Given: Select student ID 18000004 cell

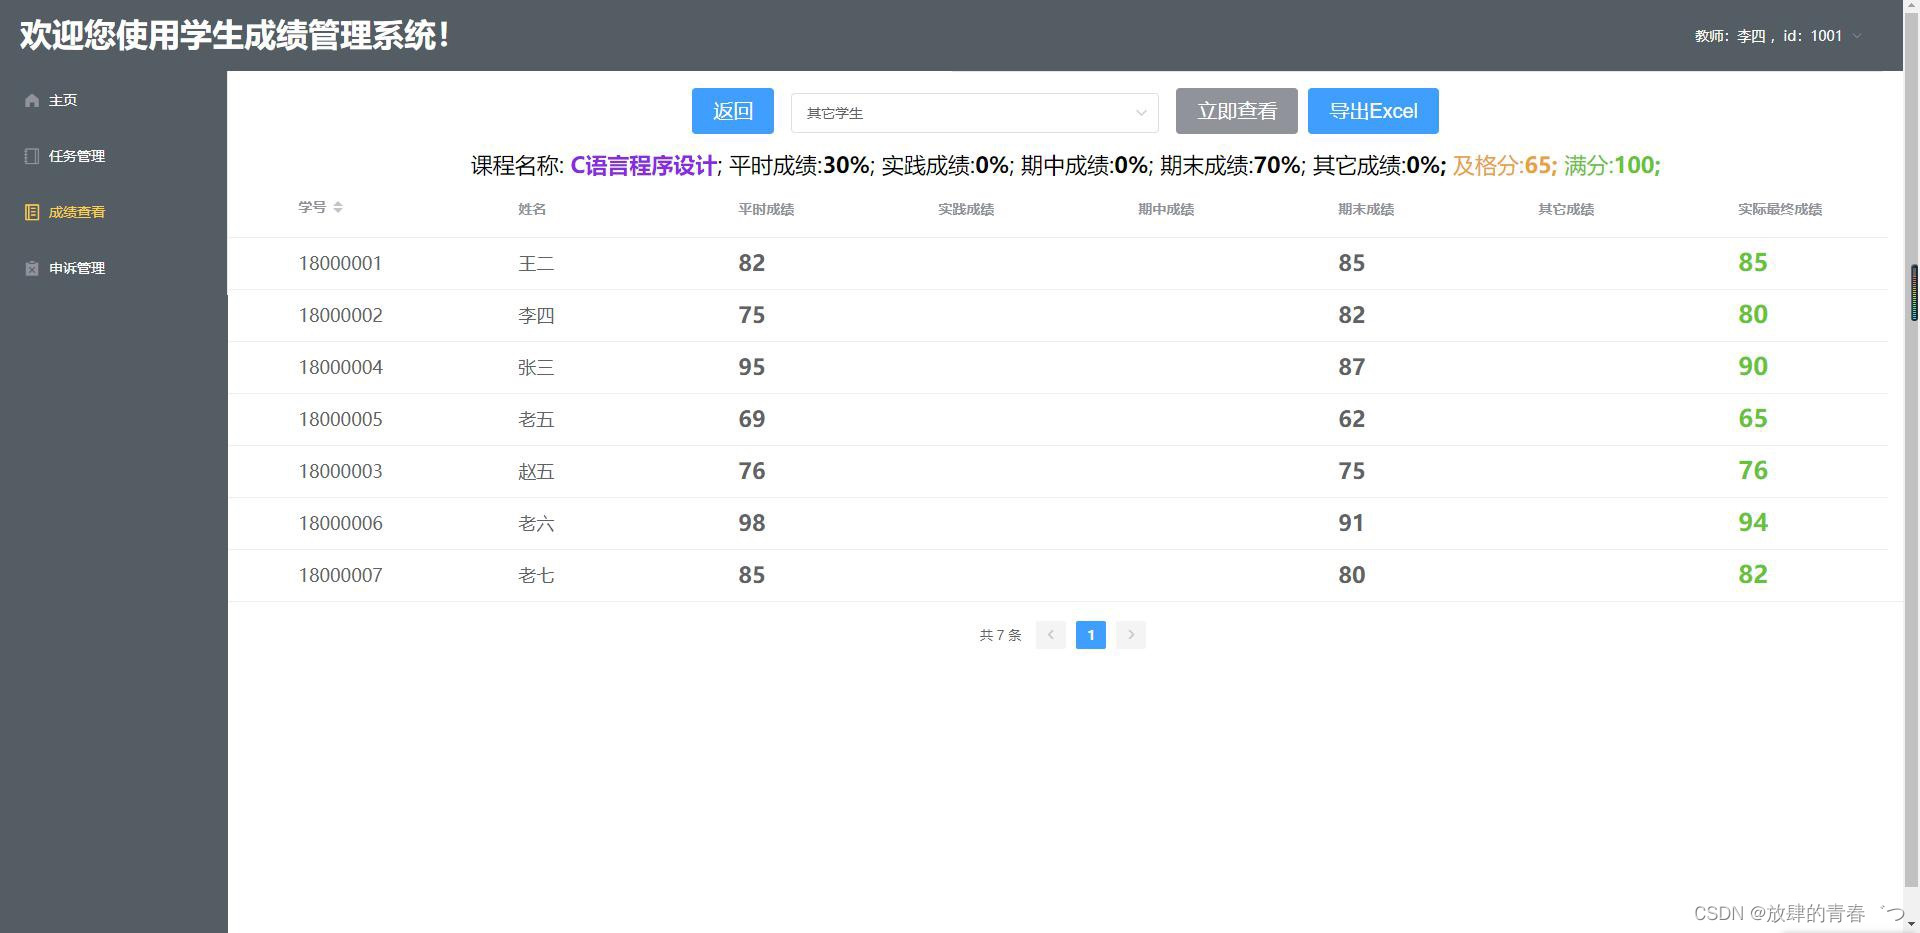Looking at the screenshot, I should coord(340,367).
